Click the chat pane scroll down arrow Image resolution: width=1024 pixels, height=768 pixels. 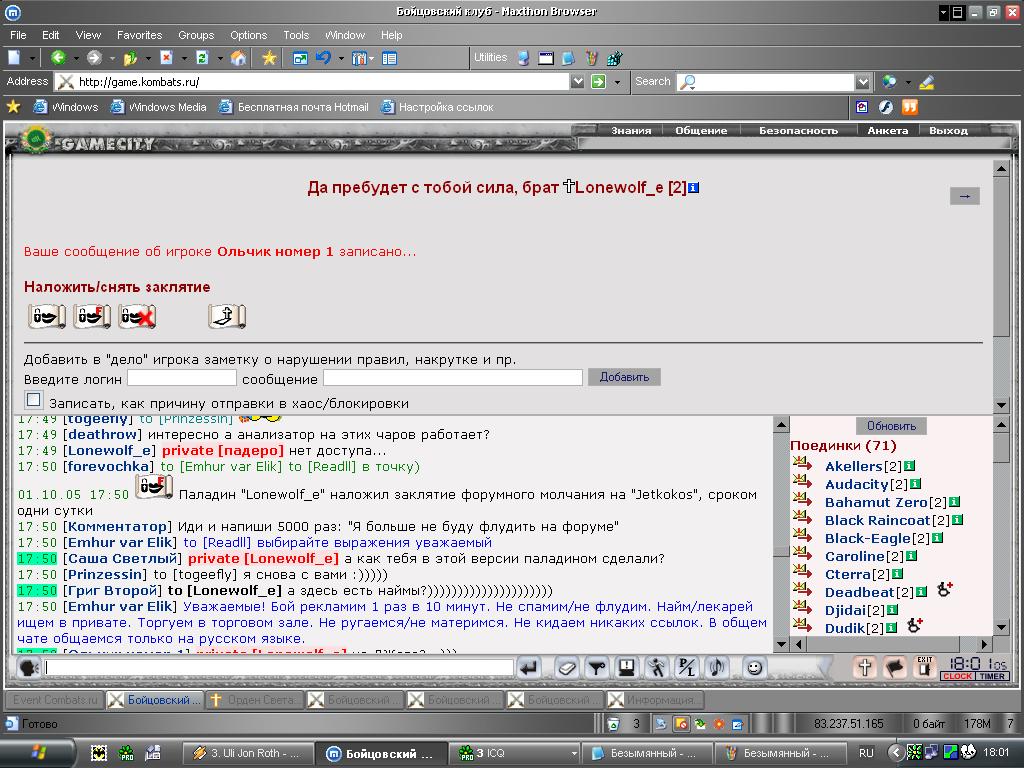tap(780, 644)
